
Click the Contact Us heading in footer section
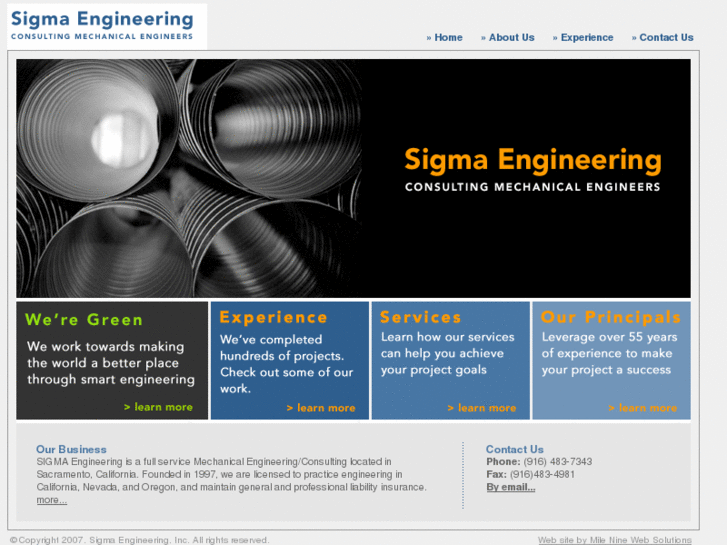(515, 449)
